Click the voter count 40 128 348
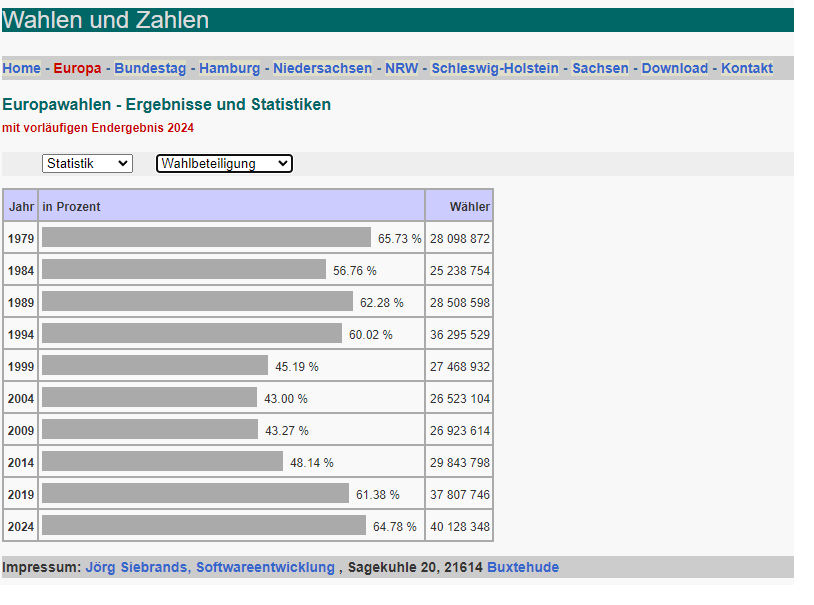This screenshot has height=605, width=814. (x=460, y=527)
